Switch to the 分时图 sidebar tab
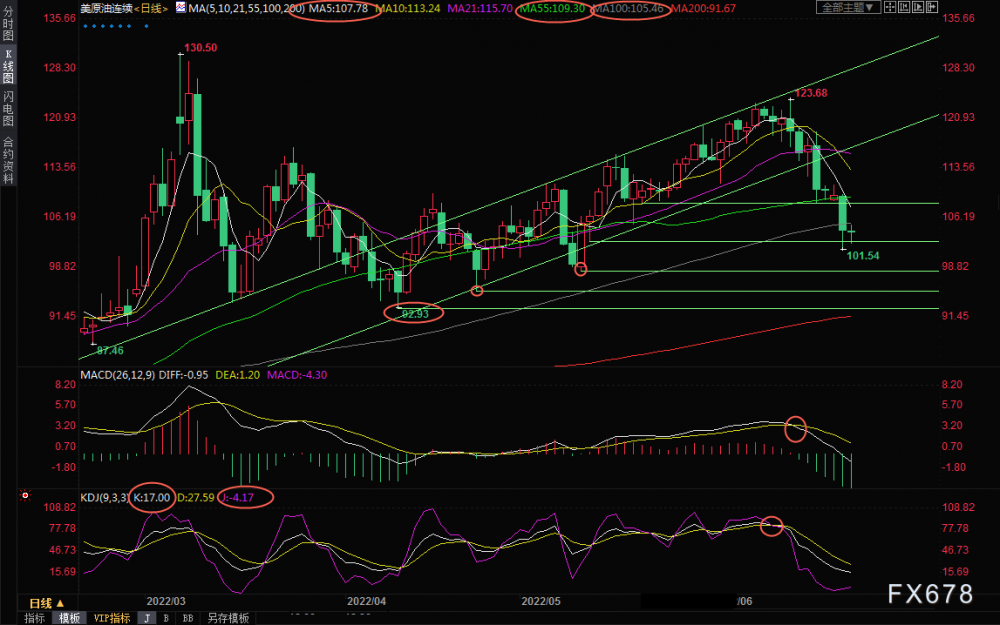The width and height of the screenshot is (1000, 625). [8, 24]
